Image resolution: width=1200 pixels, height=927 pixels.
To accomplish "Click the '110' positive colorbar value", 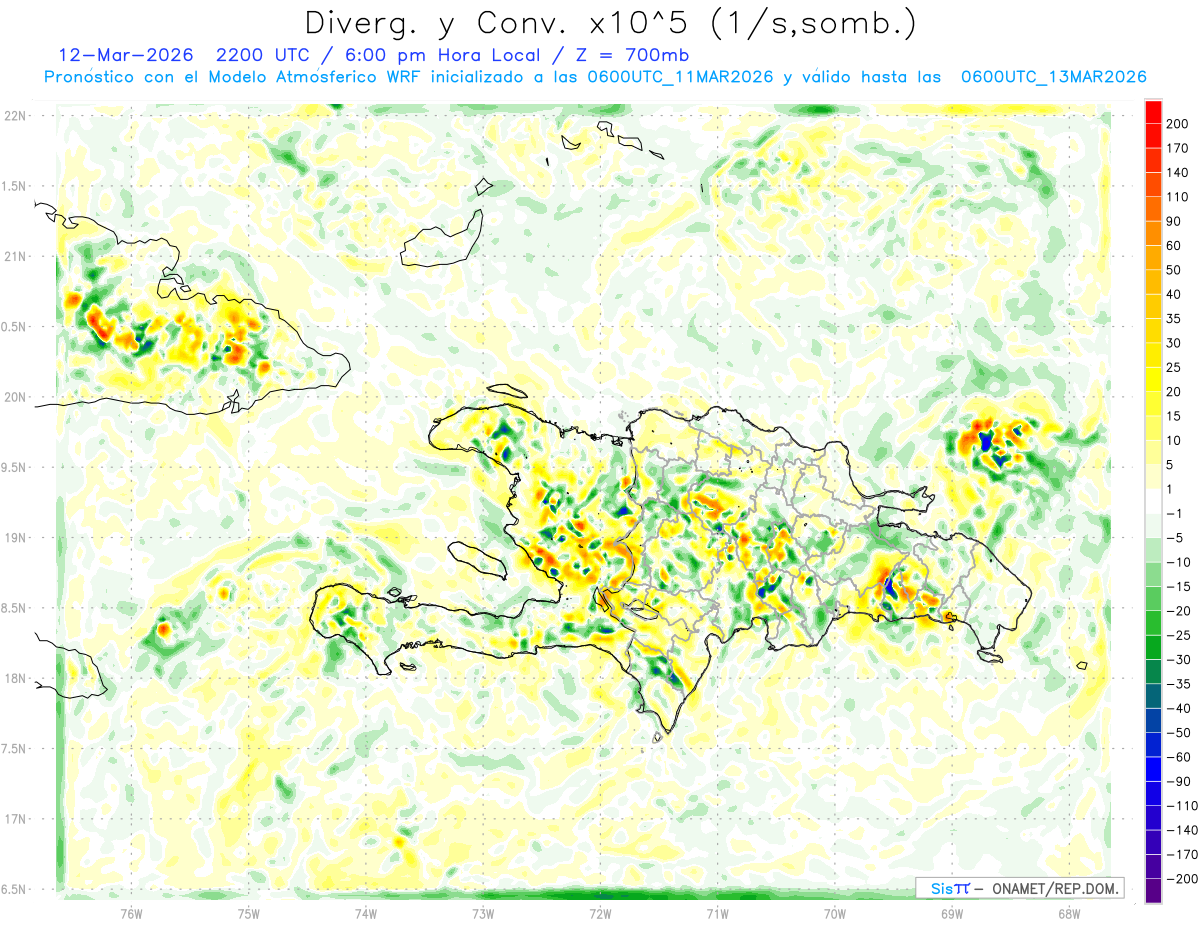I will (1178, 198).
